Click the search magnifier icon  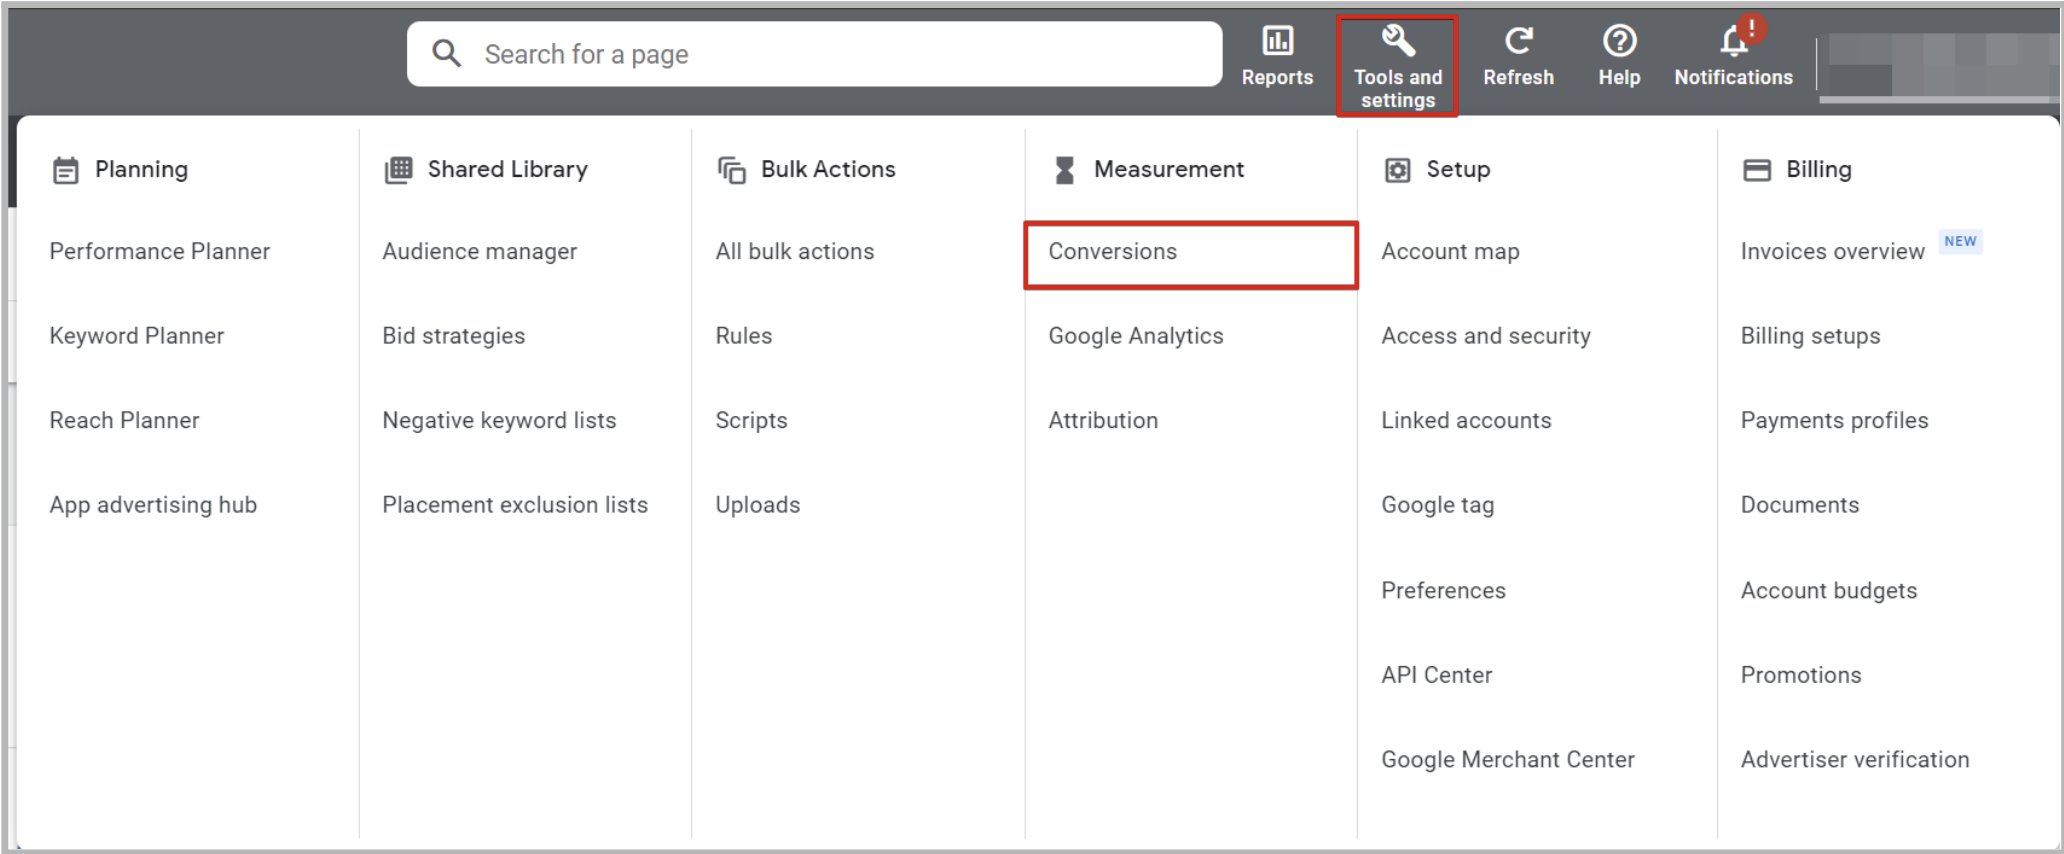click(x=446, y=53)
